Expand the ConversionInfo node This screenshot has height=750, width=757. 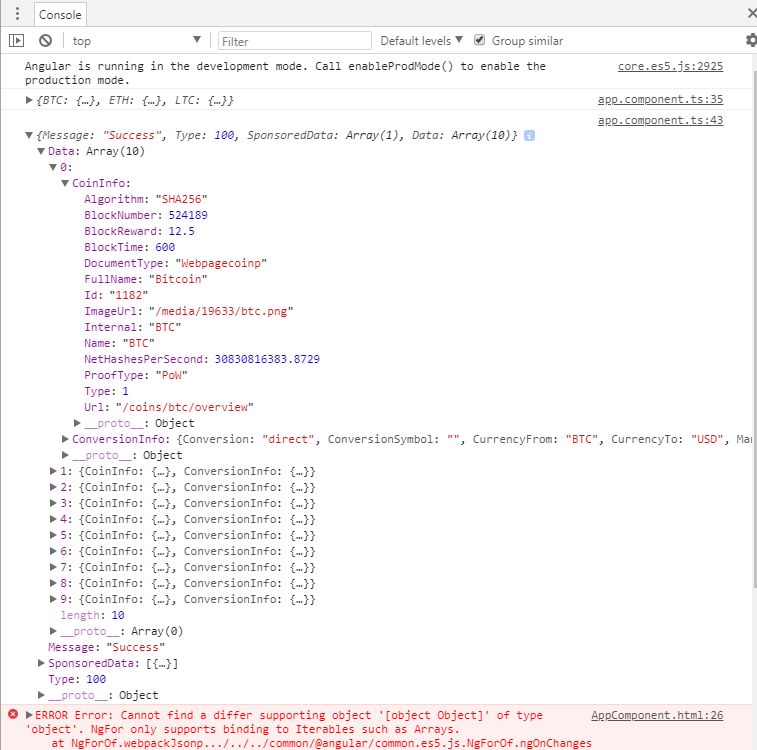(65, 439)
